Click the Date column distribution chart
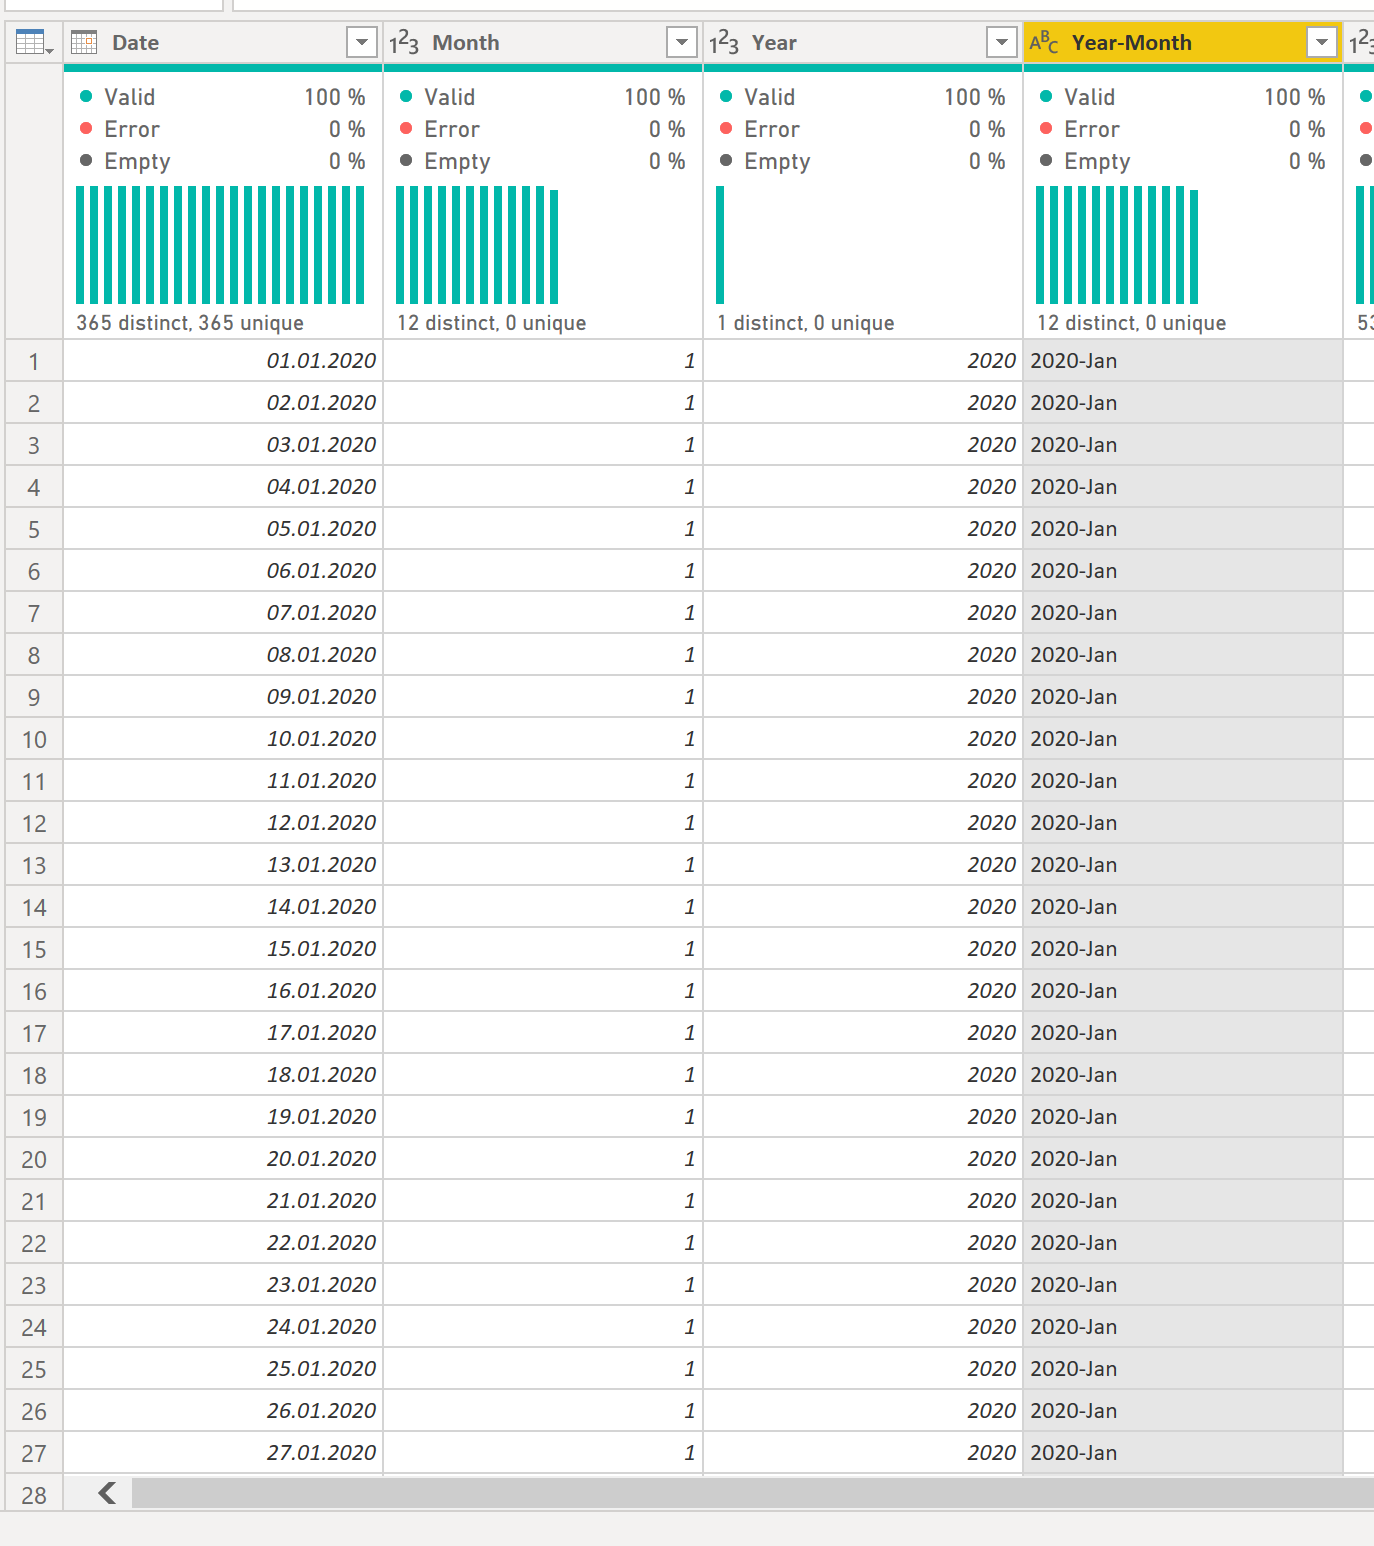This screenshot has height=1546, width=1374. tap(221, 245)
